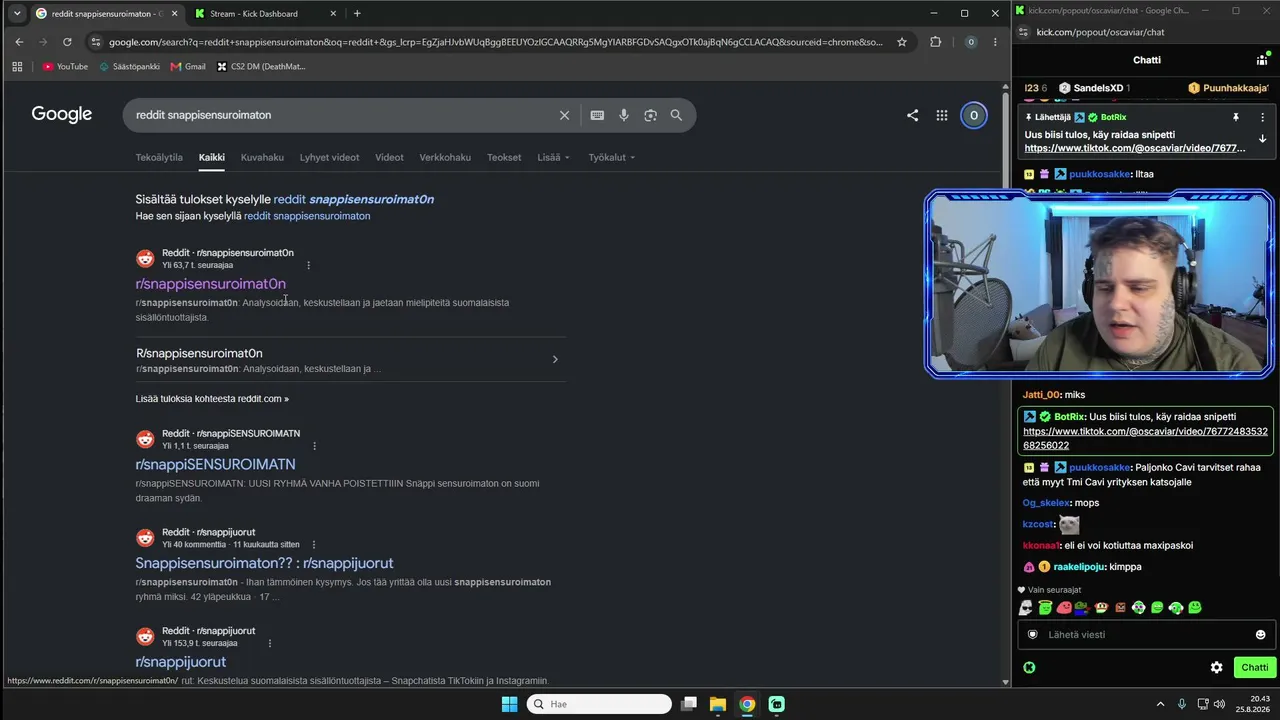The width and height of the screenshot is (1280, 720).
Task: Open the Säästöpankki bookmark
Action: coord(129,67)
